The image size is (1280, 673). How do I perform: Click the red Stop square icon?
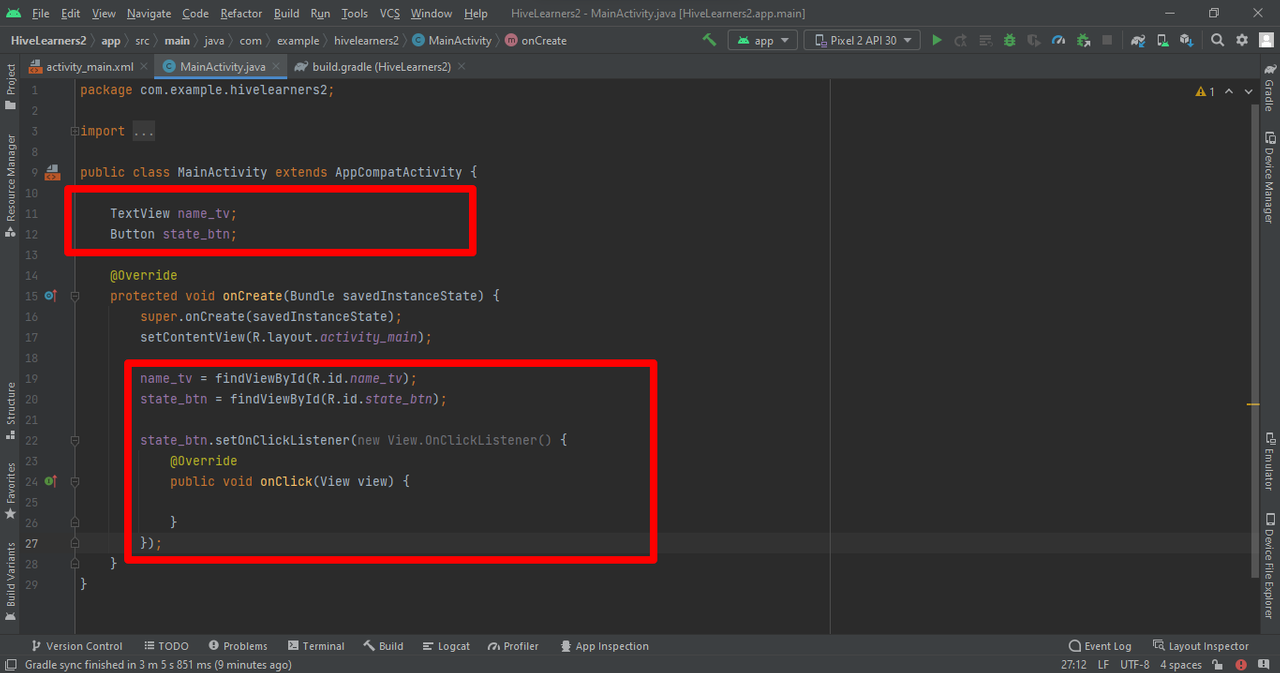[1107, 41]
